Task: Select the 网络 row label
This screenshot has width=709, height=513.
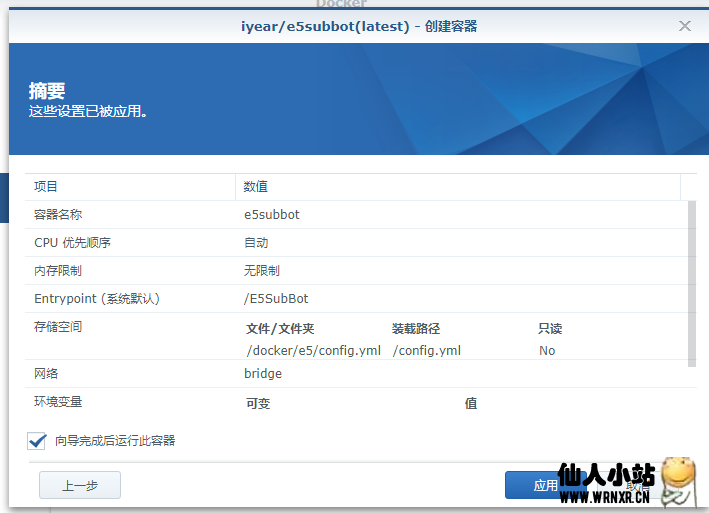Action: (x=46, y=374)
